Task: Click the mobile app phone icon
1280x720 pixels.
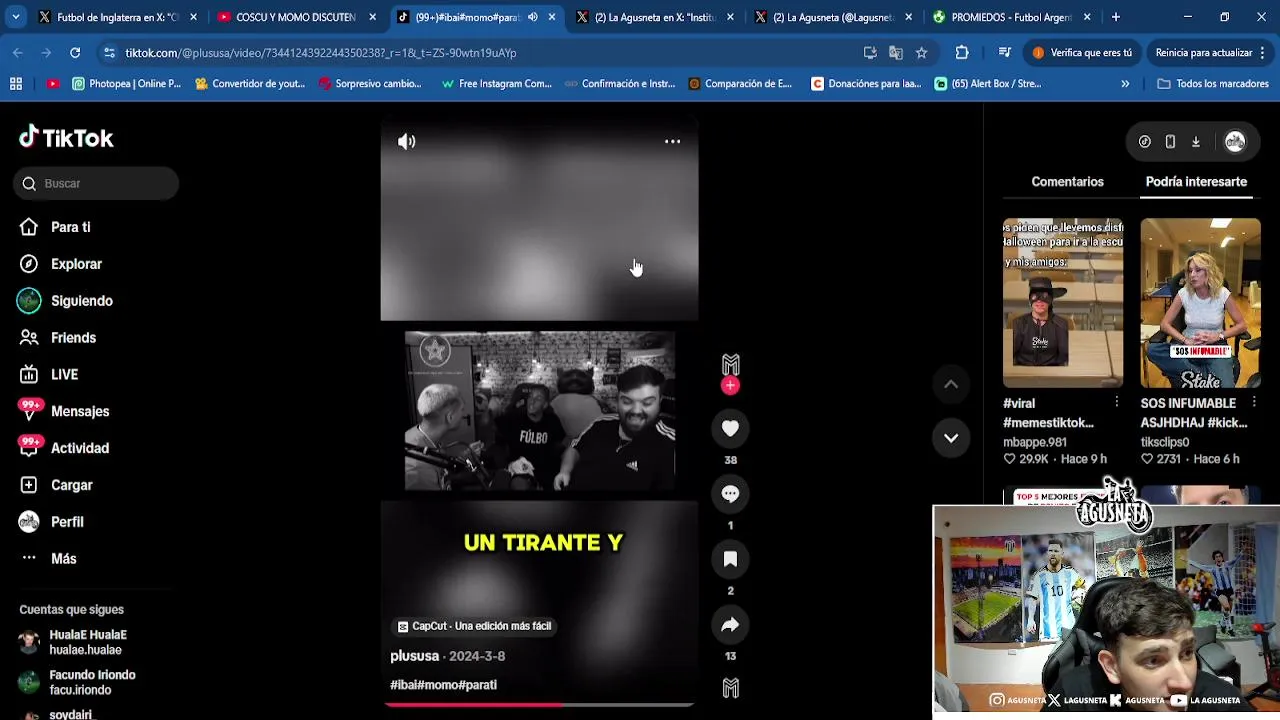Action: 1170,142
